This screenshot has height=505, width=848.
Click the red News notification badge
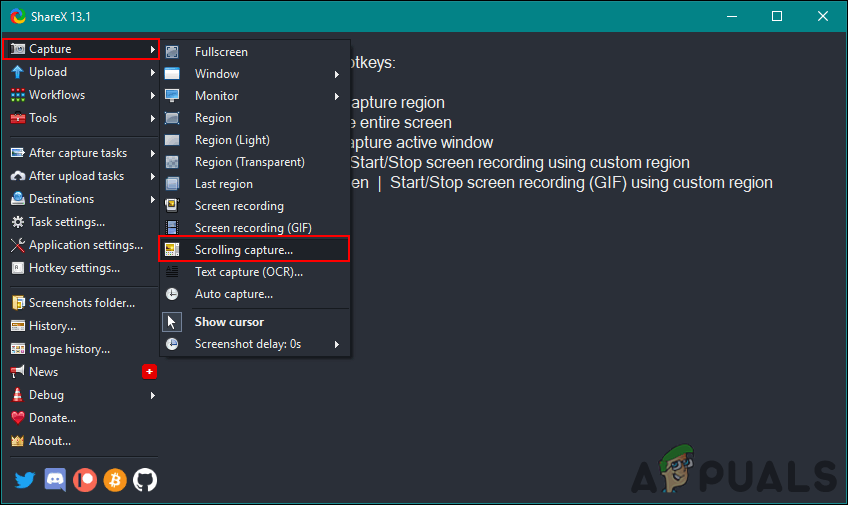(149, 372)
